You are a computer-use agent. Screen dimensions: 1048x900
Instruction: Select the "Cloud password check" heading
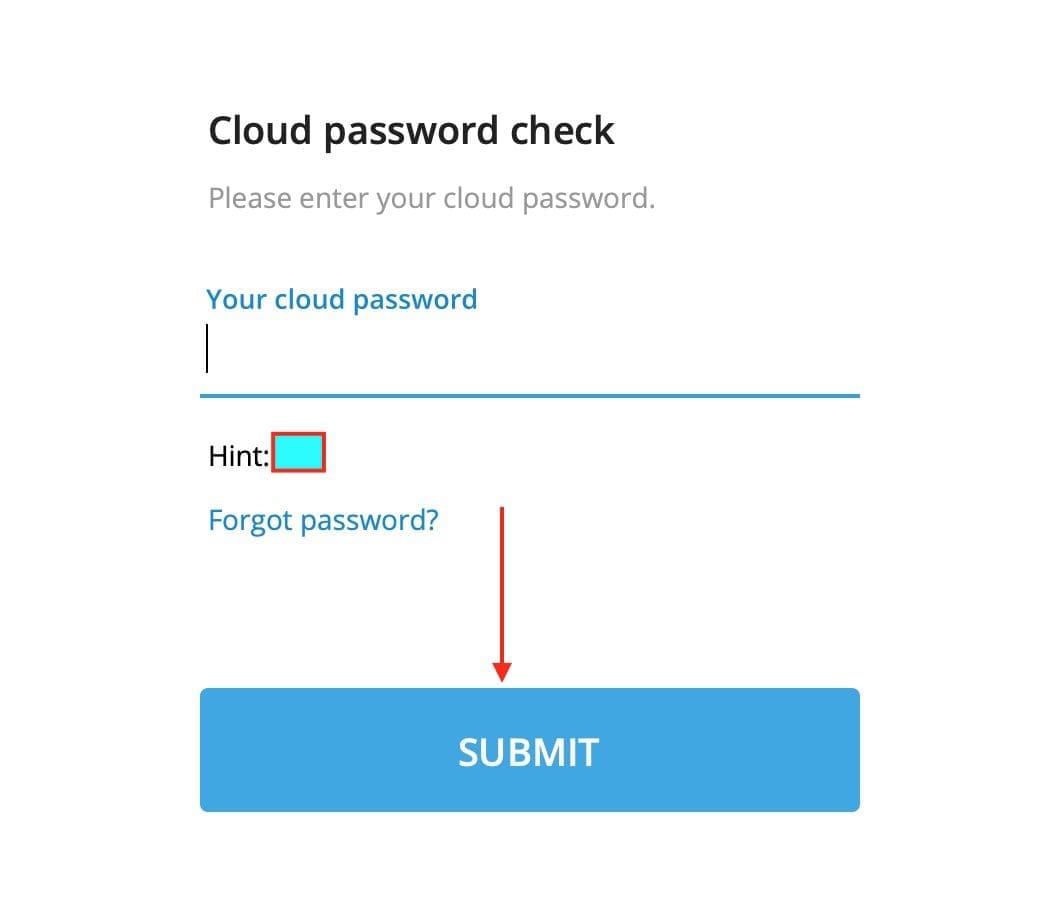point(411,131)
